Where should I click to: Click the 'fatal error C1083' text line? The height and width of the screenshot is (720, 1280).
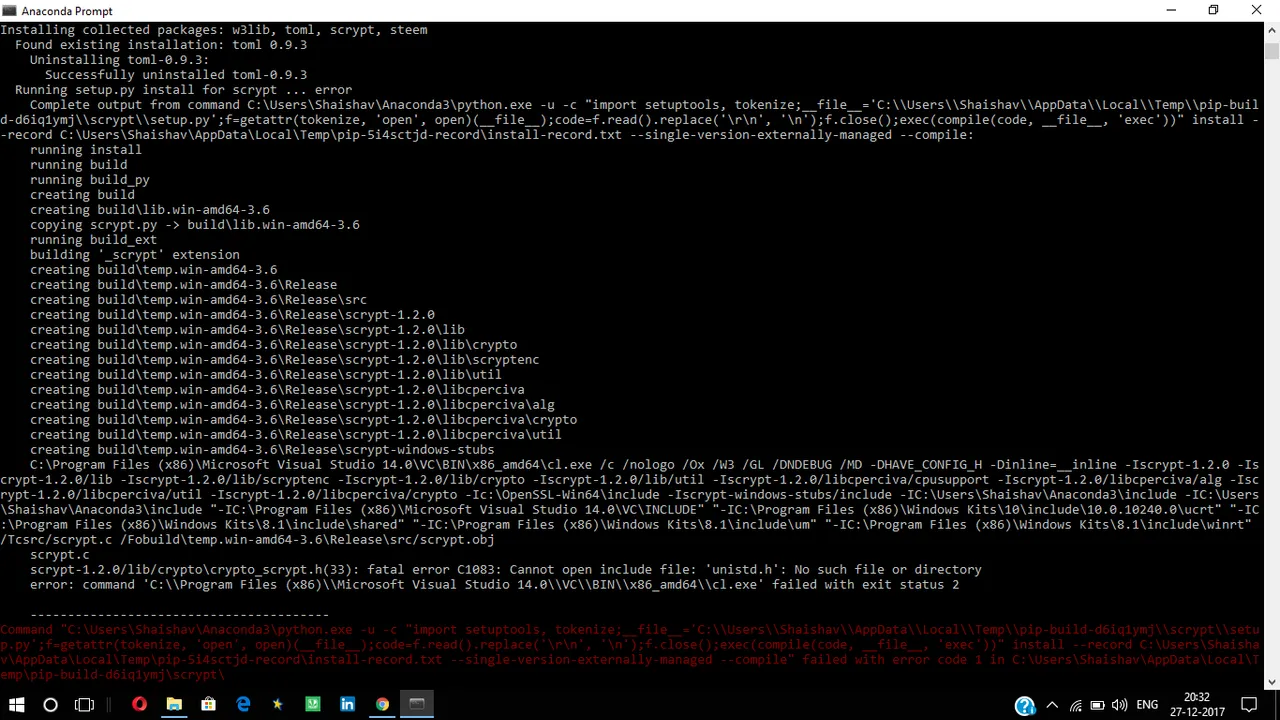click(x=505, y=570)
